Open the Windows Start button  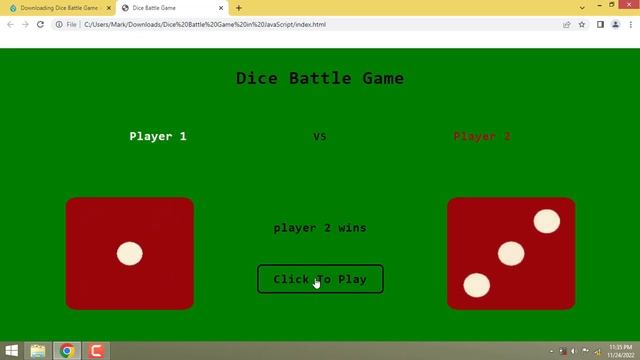pos(12,351)
